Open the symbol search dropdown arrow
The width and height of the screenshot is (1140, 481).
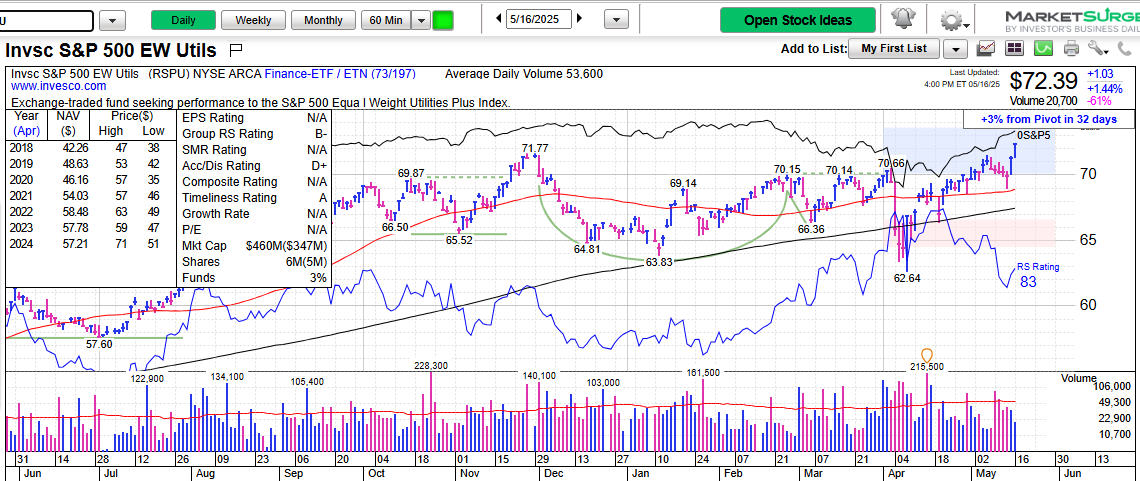coord(112,20)
